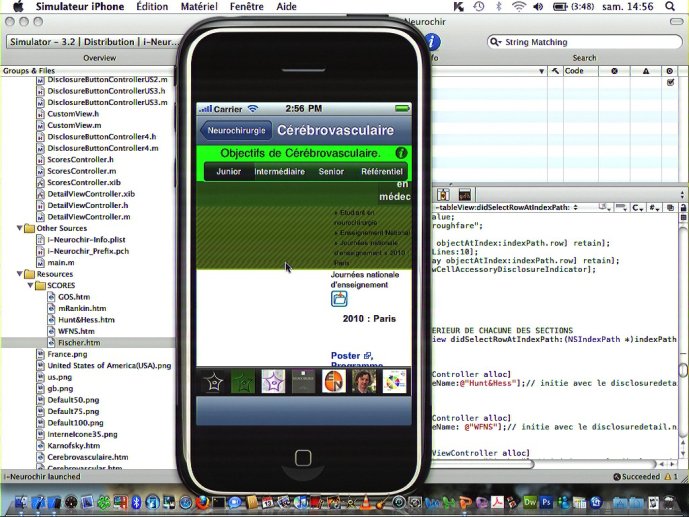The width and height of the screenshot is (689, 517).
Task: Open the bookmarks dropdown in editor bar
Action: point(606,207)
